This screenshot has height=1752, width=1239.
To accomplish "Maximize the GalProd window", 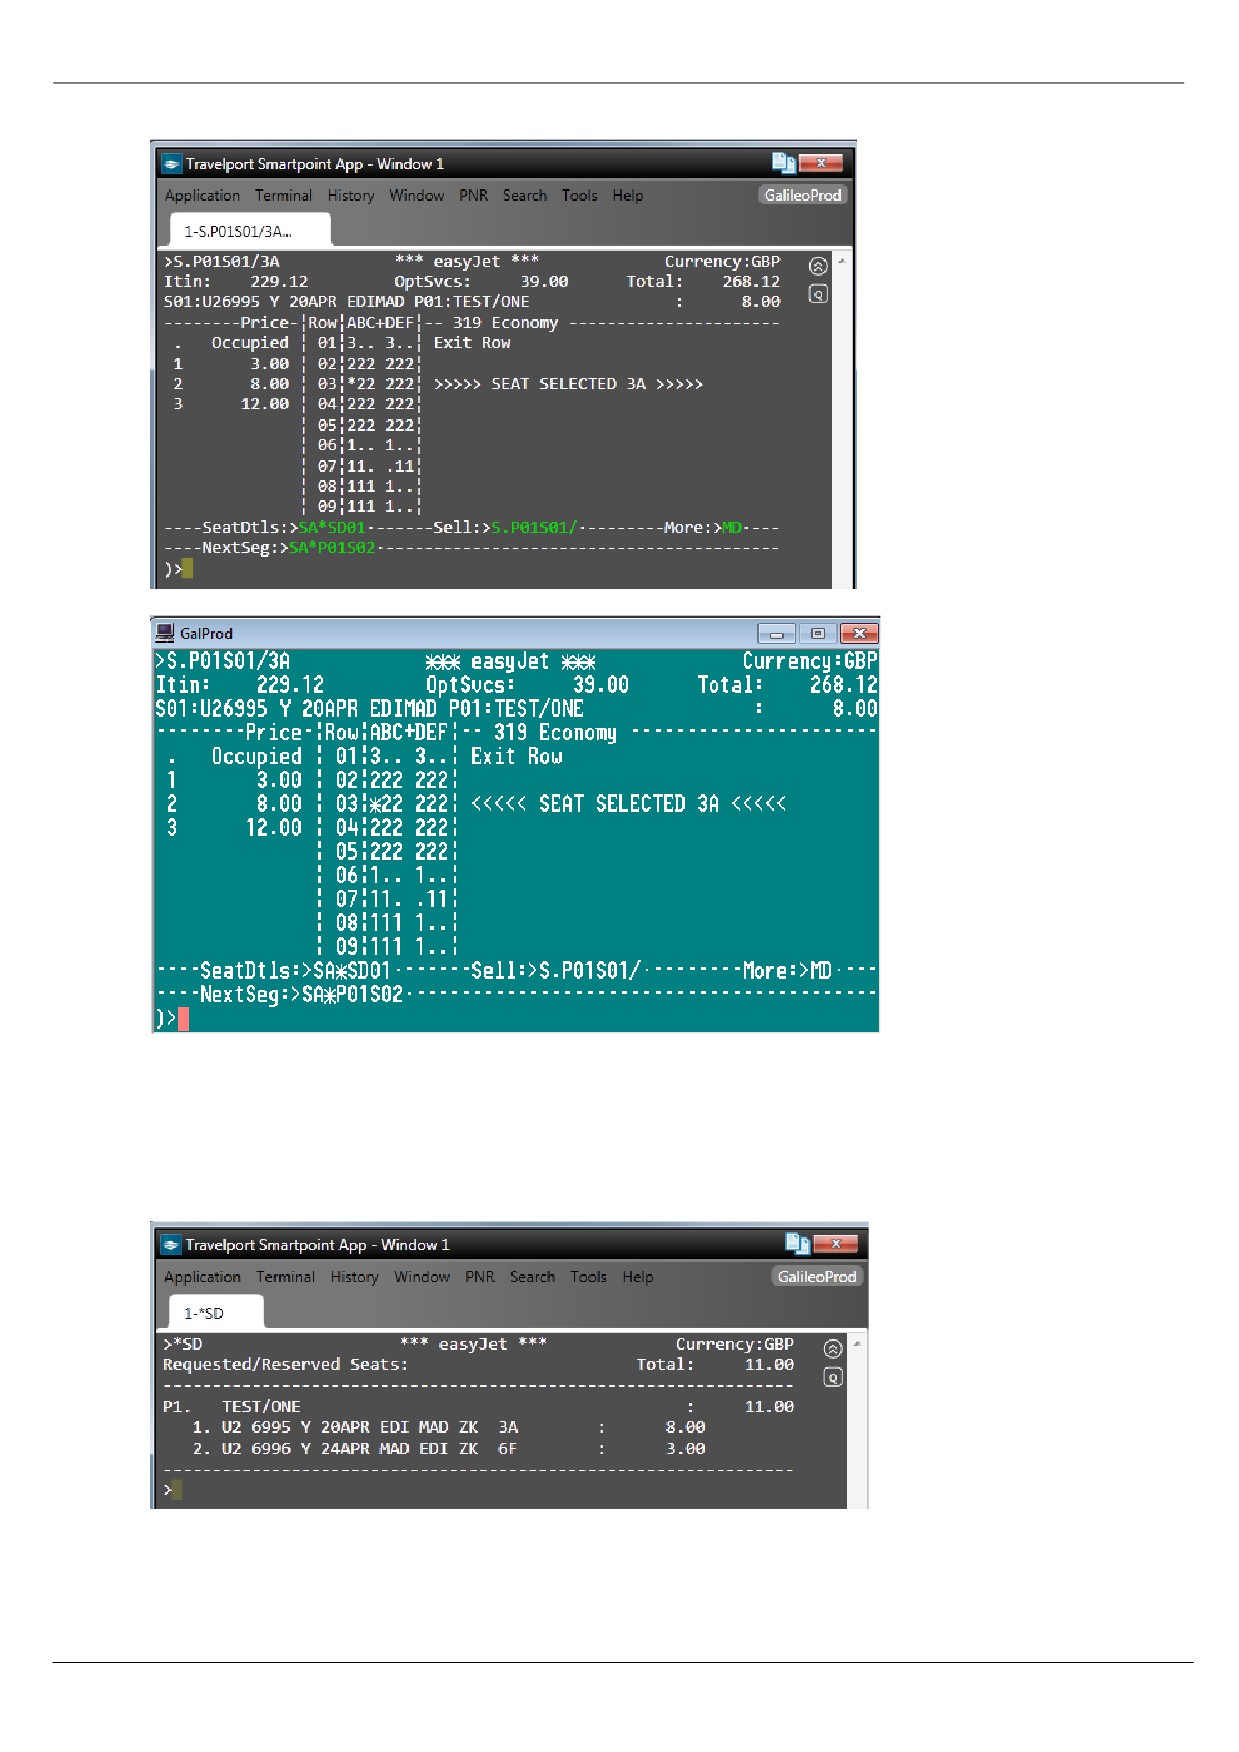I will pyautogui.click(x=818, y=633).
